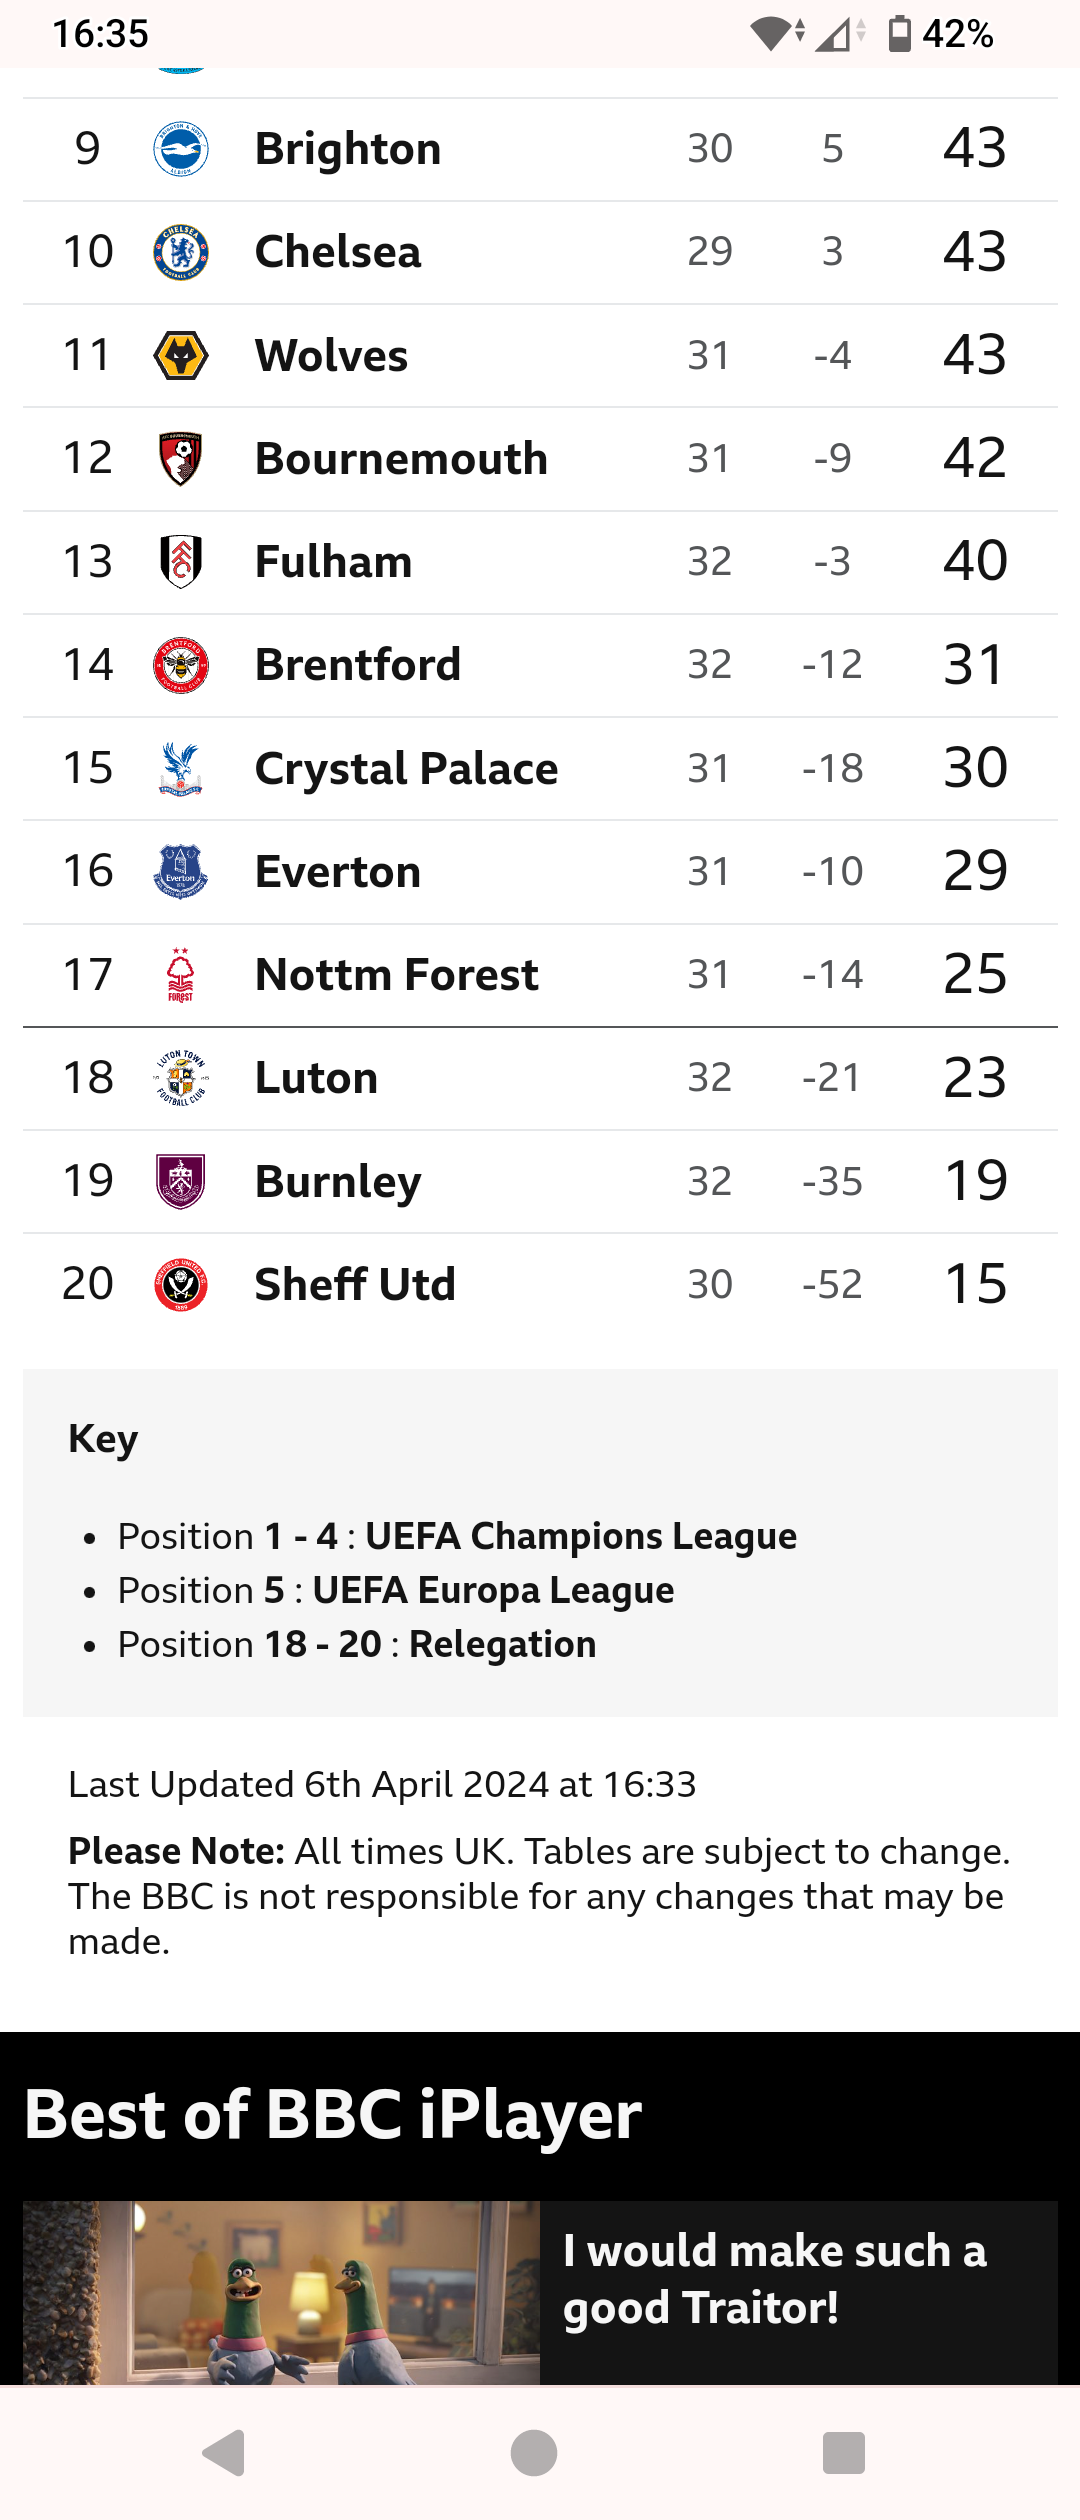
Task: Tap the Chelsea club crest icon
Action: [x=181, y=252]
